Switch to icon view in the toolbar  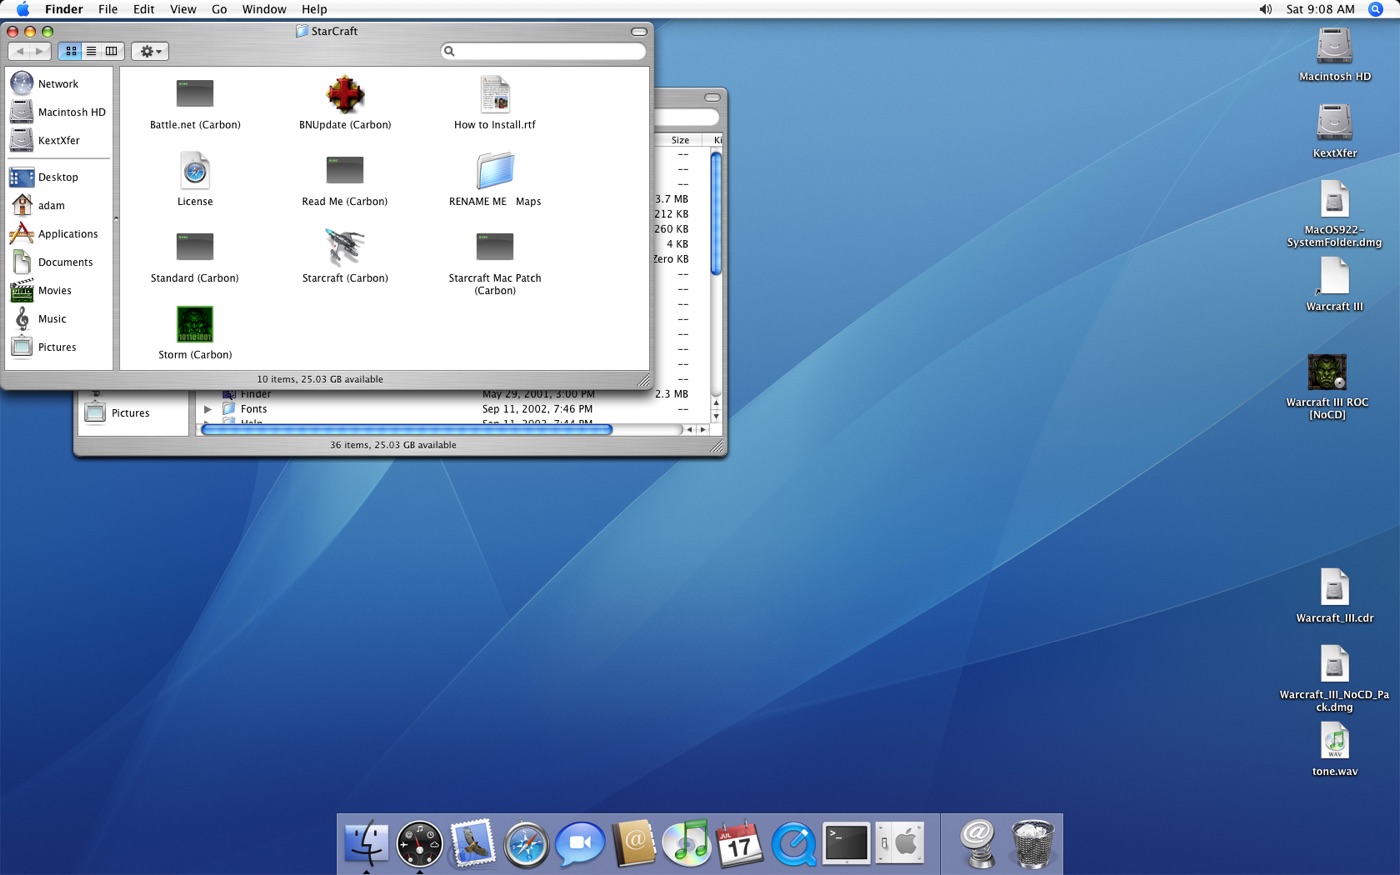[x=71, y=51]
